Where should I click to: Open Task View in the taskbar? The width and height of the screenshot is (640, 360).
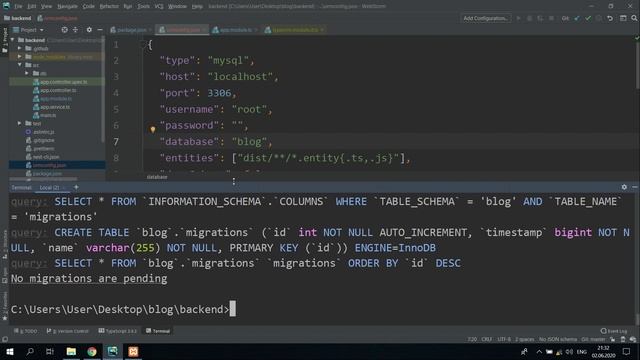[x=50, y=351]
